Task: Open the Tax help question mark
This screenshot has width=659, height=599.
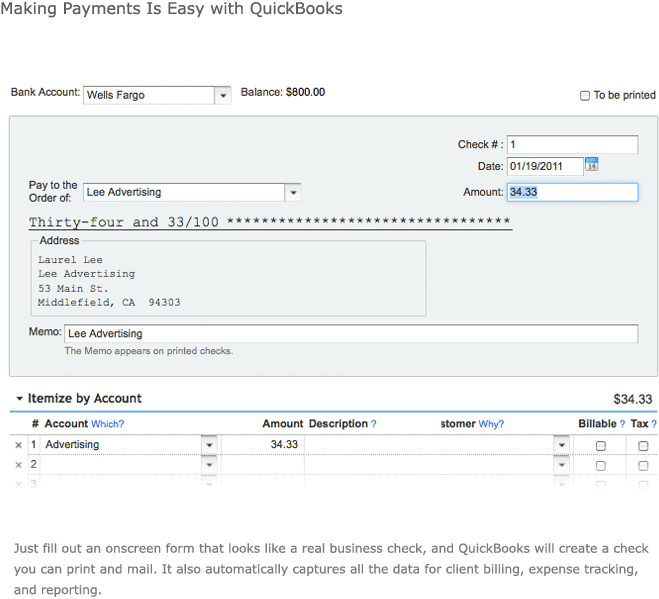Action: click(654, 424)
